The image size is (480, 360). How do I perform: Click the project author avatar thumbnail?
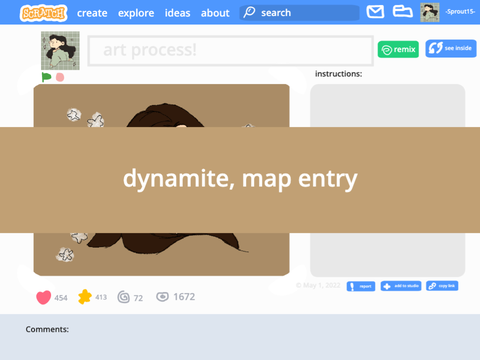tap(60, 51)
